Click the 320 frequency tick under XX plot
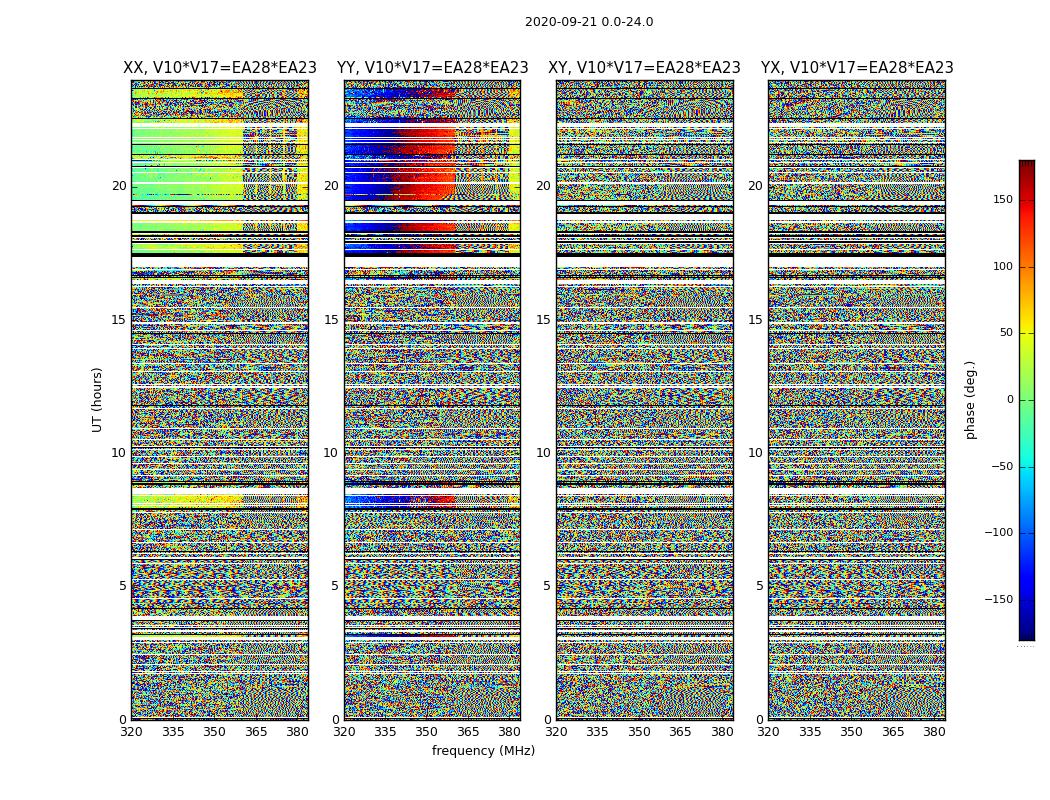Viewport: 1050px width, 800px height. pyautogui.click(x=131, y=732)
